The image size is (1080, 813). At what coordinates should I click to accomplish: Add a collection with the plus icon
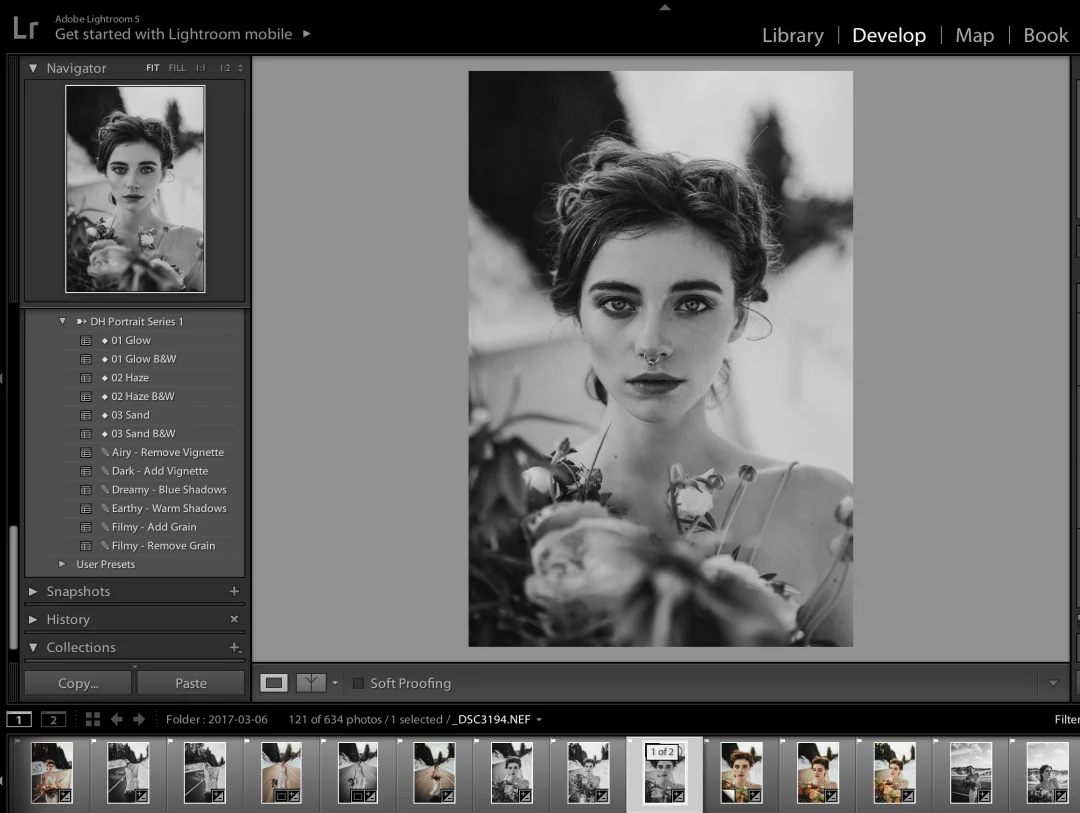(234, 647)
